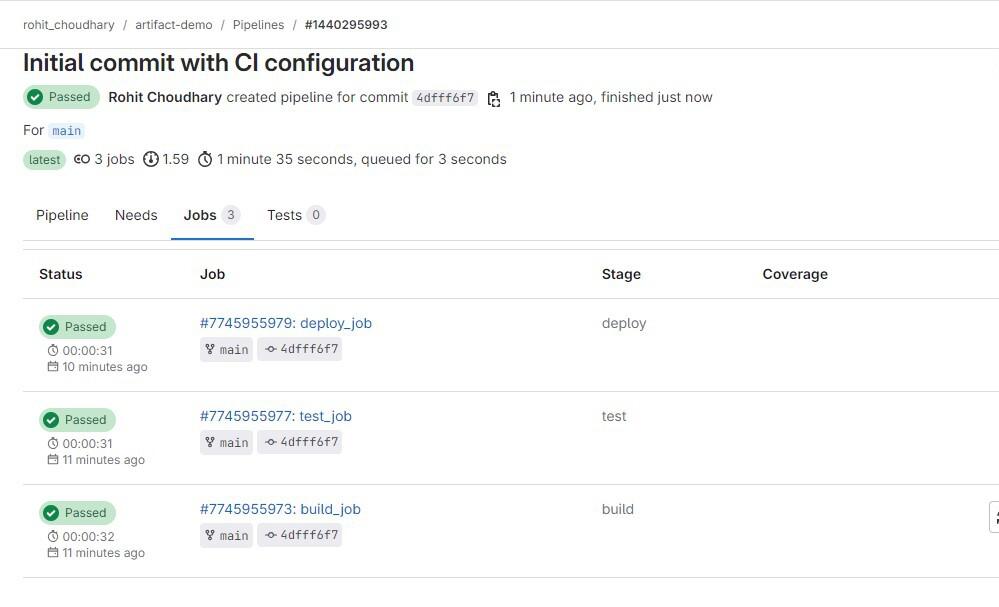999x607 pixels.
Task: Switch to the Pipeline tab
Action: (62, 215)
